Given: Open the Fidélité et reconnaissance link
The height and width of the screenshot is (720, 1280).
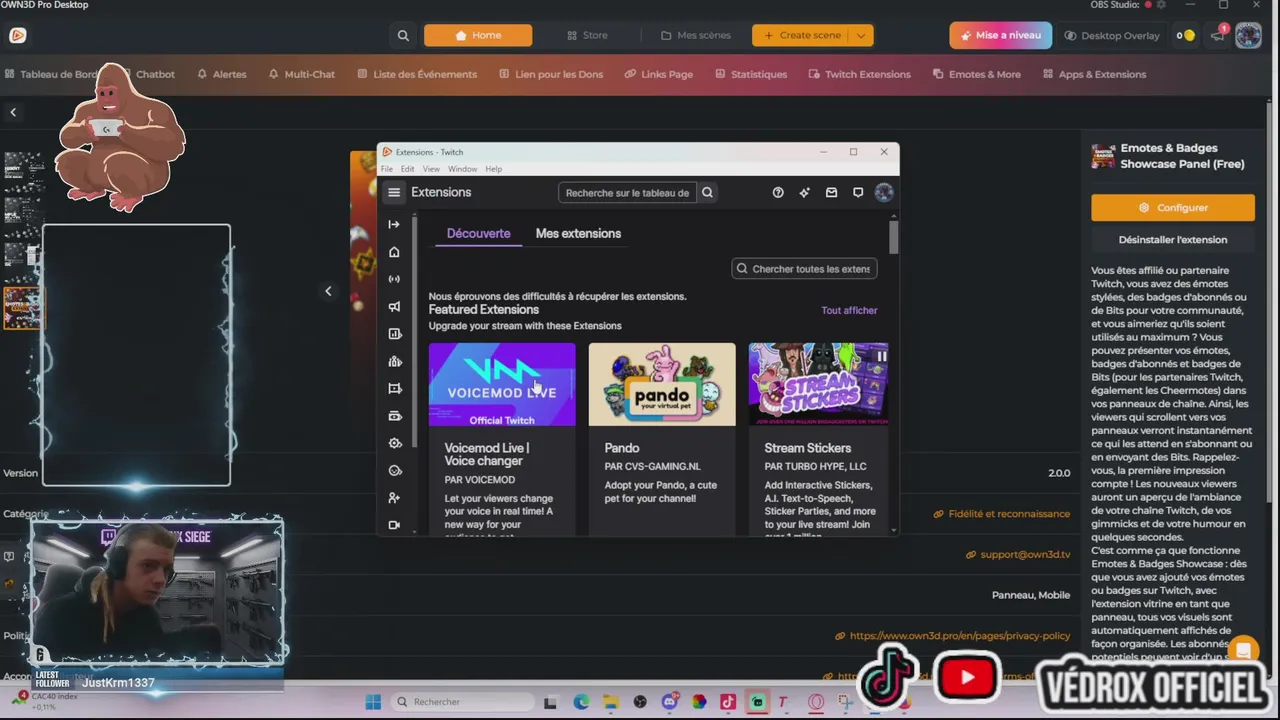Looking at the screenshot, I should (x=1001, y=514).
